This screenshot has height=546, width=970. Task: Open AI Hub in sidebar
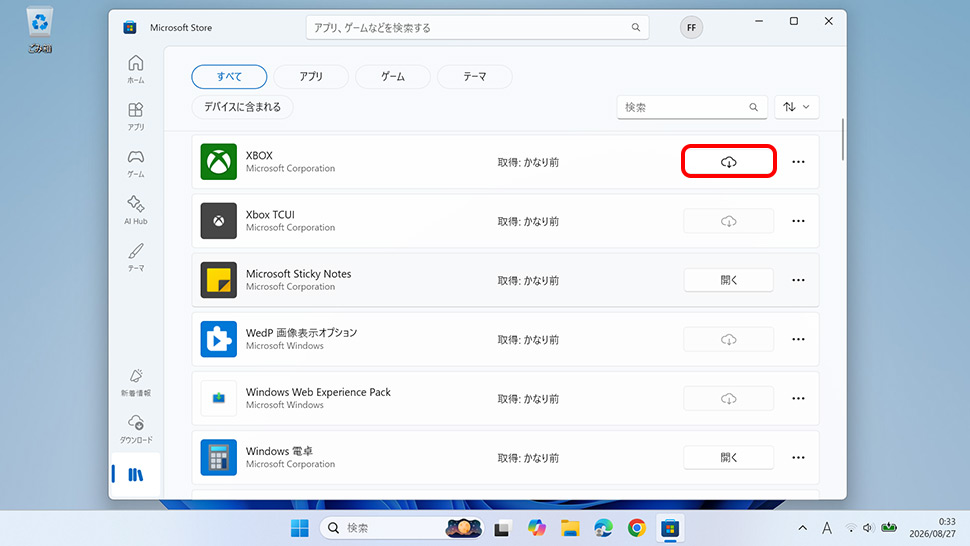[x=135, y=210]
